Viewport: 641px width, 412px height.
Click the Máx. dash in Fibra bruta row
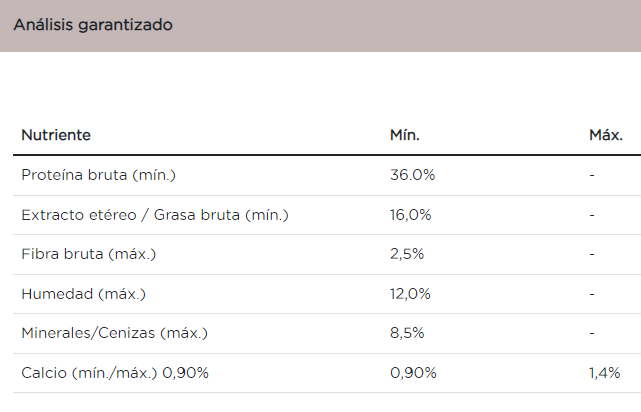(592, 254)
